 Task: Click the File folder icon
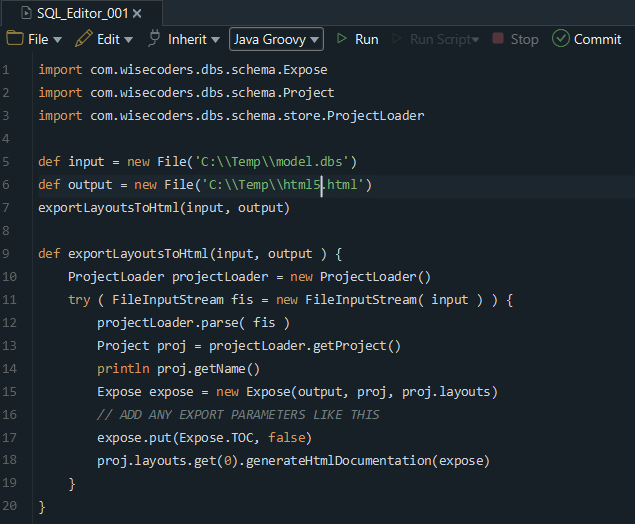pyautogui.click(x=15, y=38)
